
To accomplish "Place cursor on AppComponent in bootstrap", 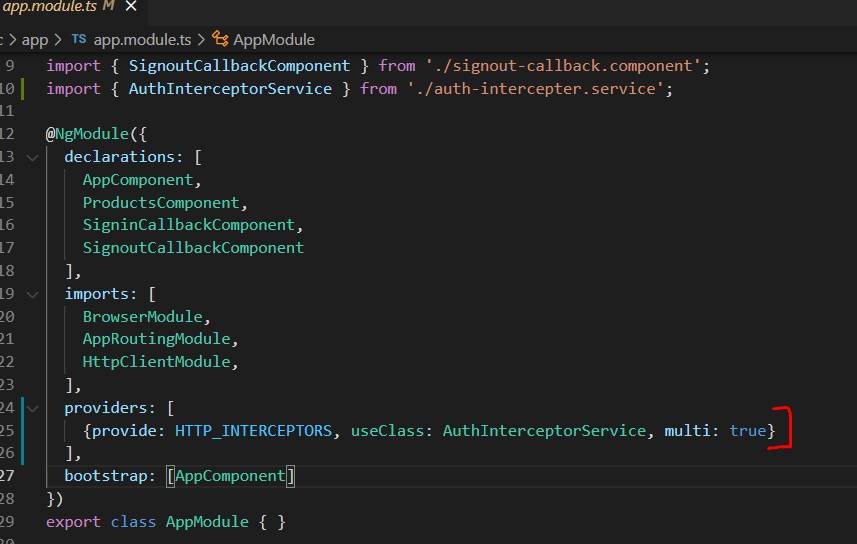I will click(x=231, y=476).
